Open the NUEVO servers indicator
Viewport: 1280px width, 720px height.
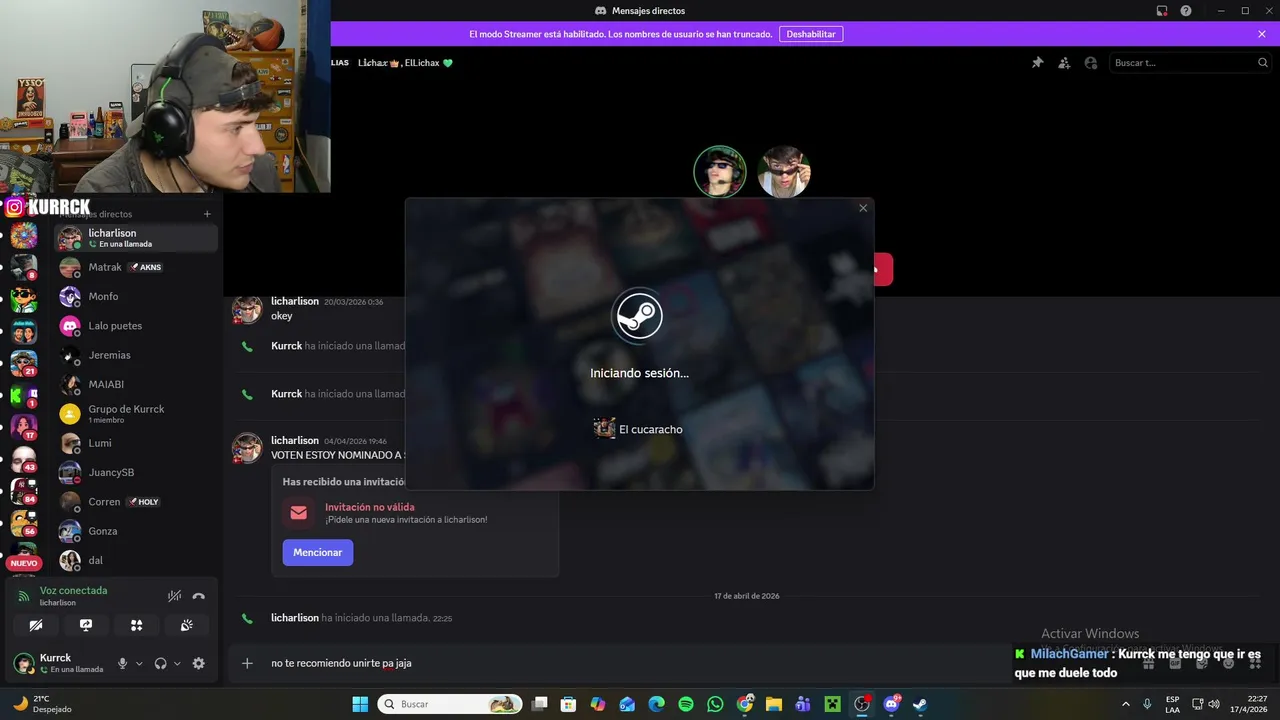[x=24, y=563]
